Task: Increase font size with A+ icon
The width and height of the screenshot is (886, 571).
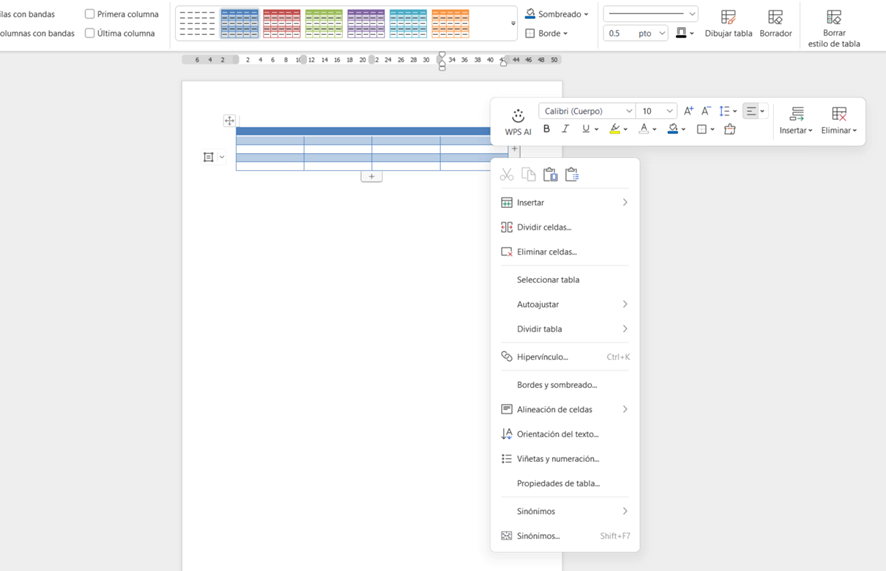Action: tap(688, 111)
